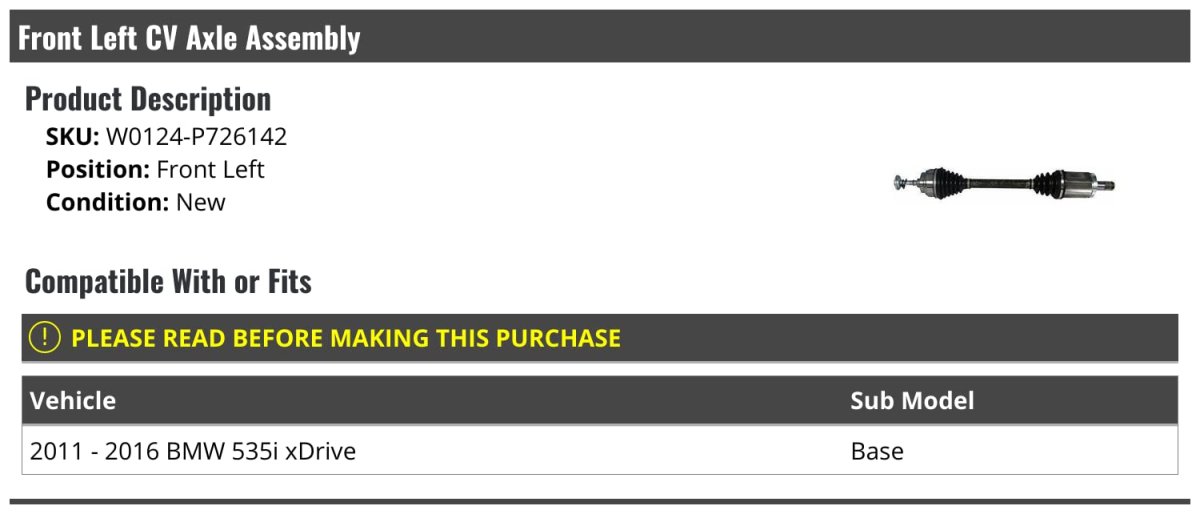Click the SKU: label
This screenshot has height=514, width=1200.
pos(72,137)
